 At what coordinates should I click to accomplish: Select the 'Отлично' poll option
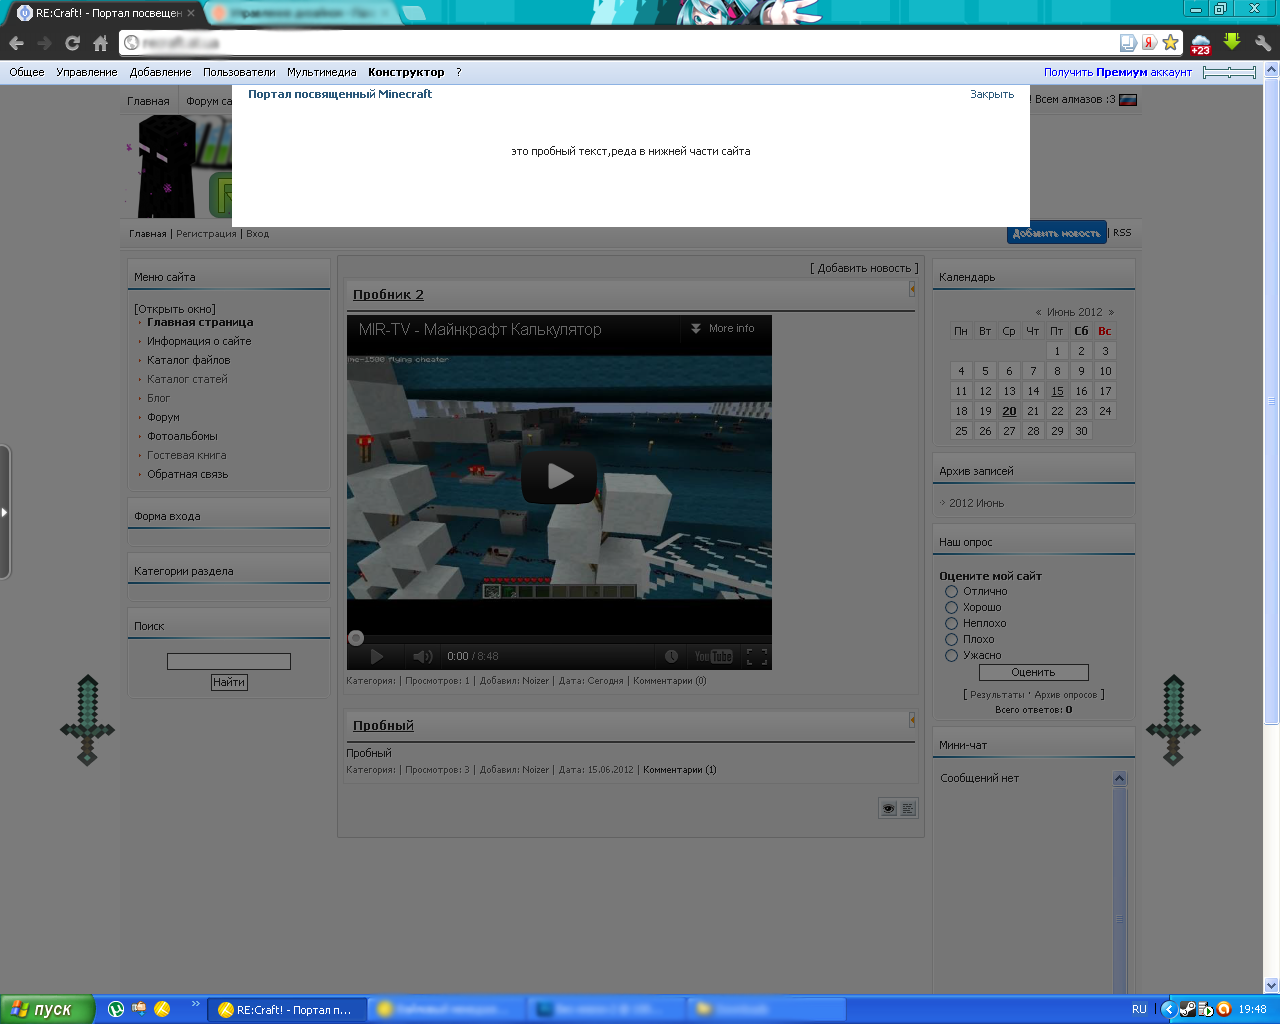(952, 591)
